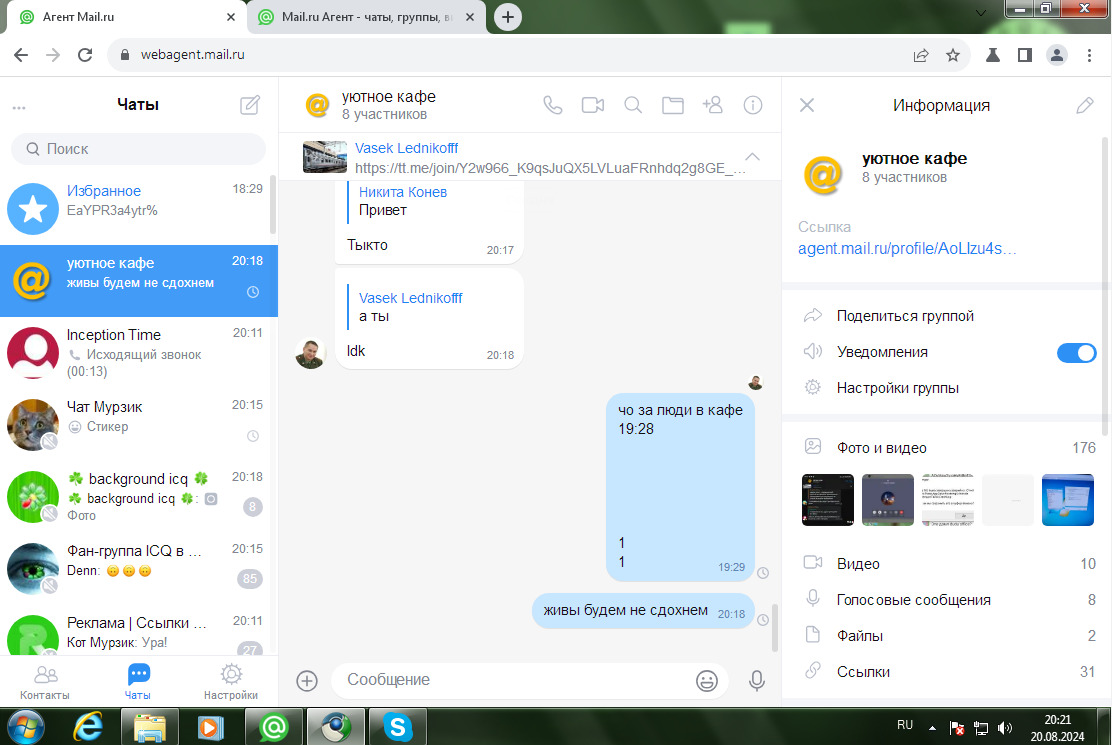Record a voice message with microphone

click(x=757, y=680)
